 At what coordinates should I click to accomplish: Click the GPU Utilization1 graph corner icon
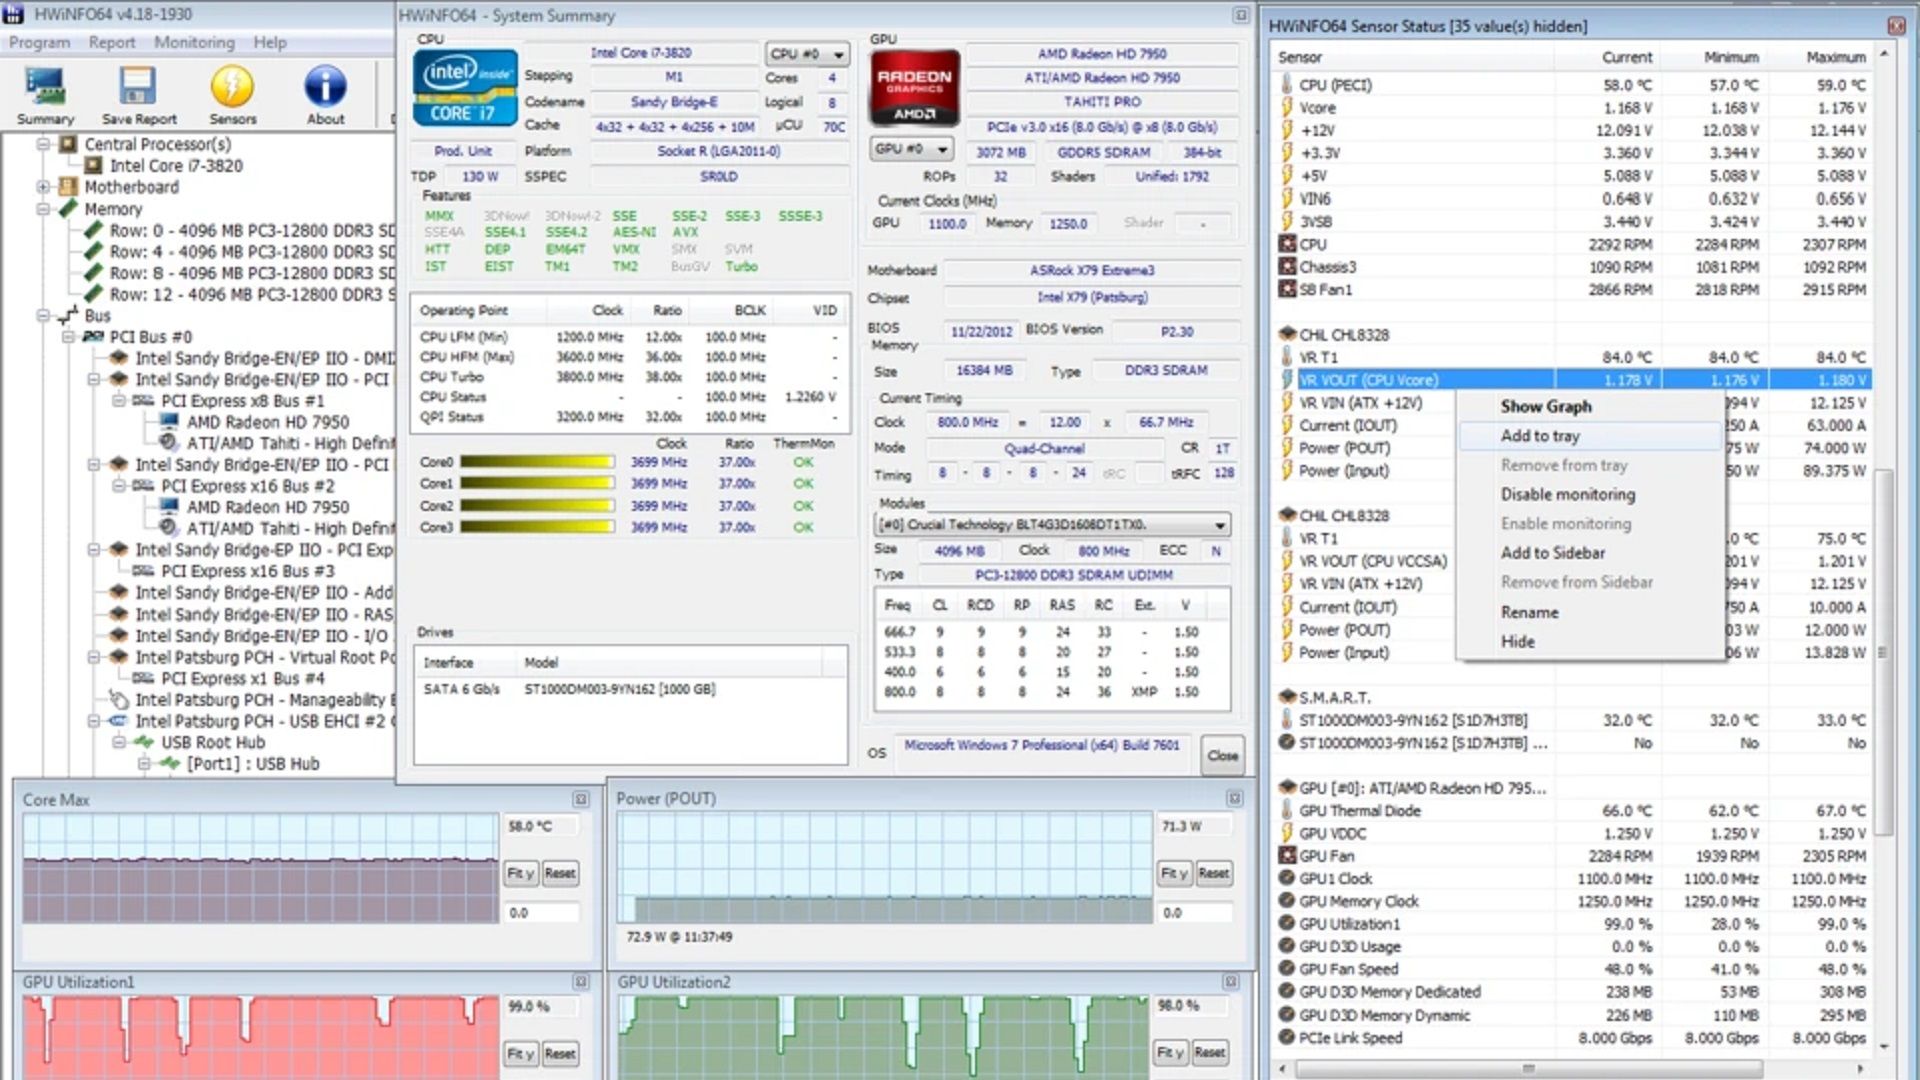tap(581, 982)
